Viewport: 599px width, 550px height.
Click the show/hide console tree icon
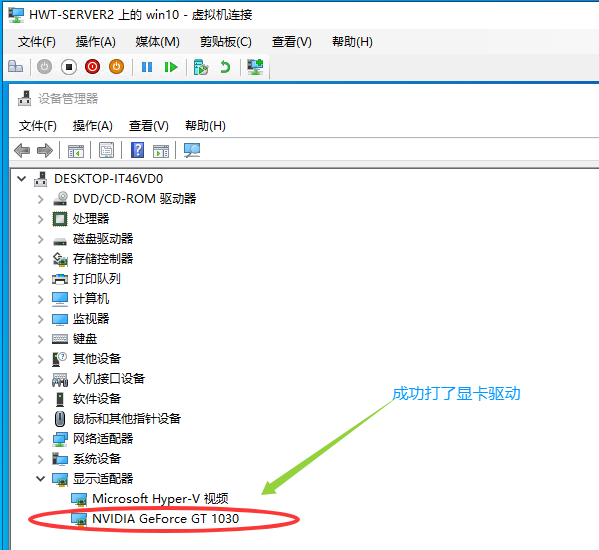click(76, 151)
